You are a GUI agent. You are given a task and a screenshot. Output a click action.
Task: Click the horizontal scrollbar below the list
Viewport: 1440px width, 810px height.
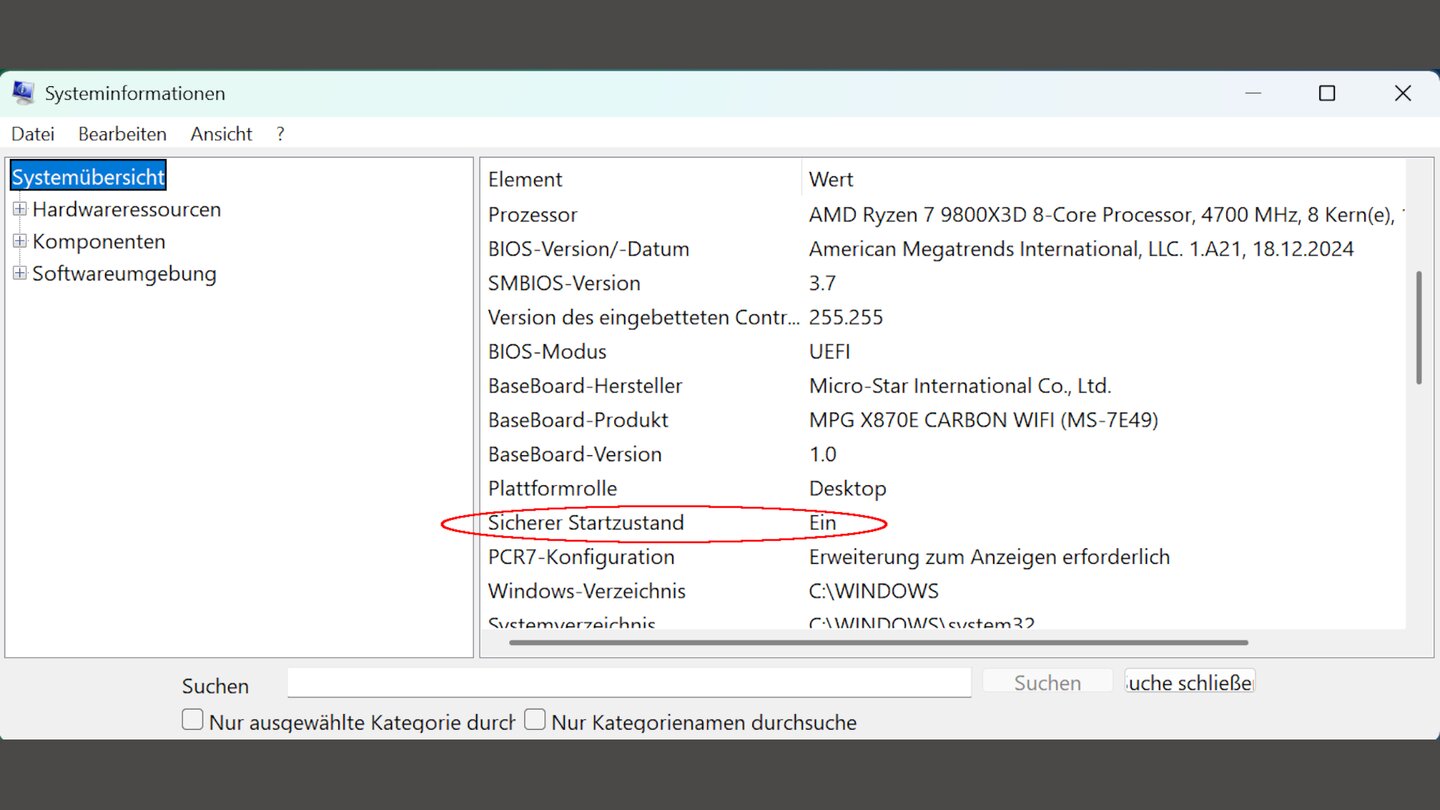pos(878,642)
